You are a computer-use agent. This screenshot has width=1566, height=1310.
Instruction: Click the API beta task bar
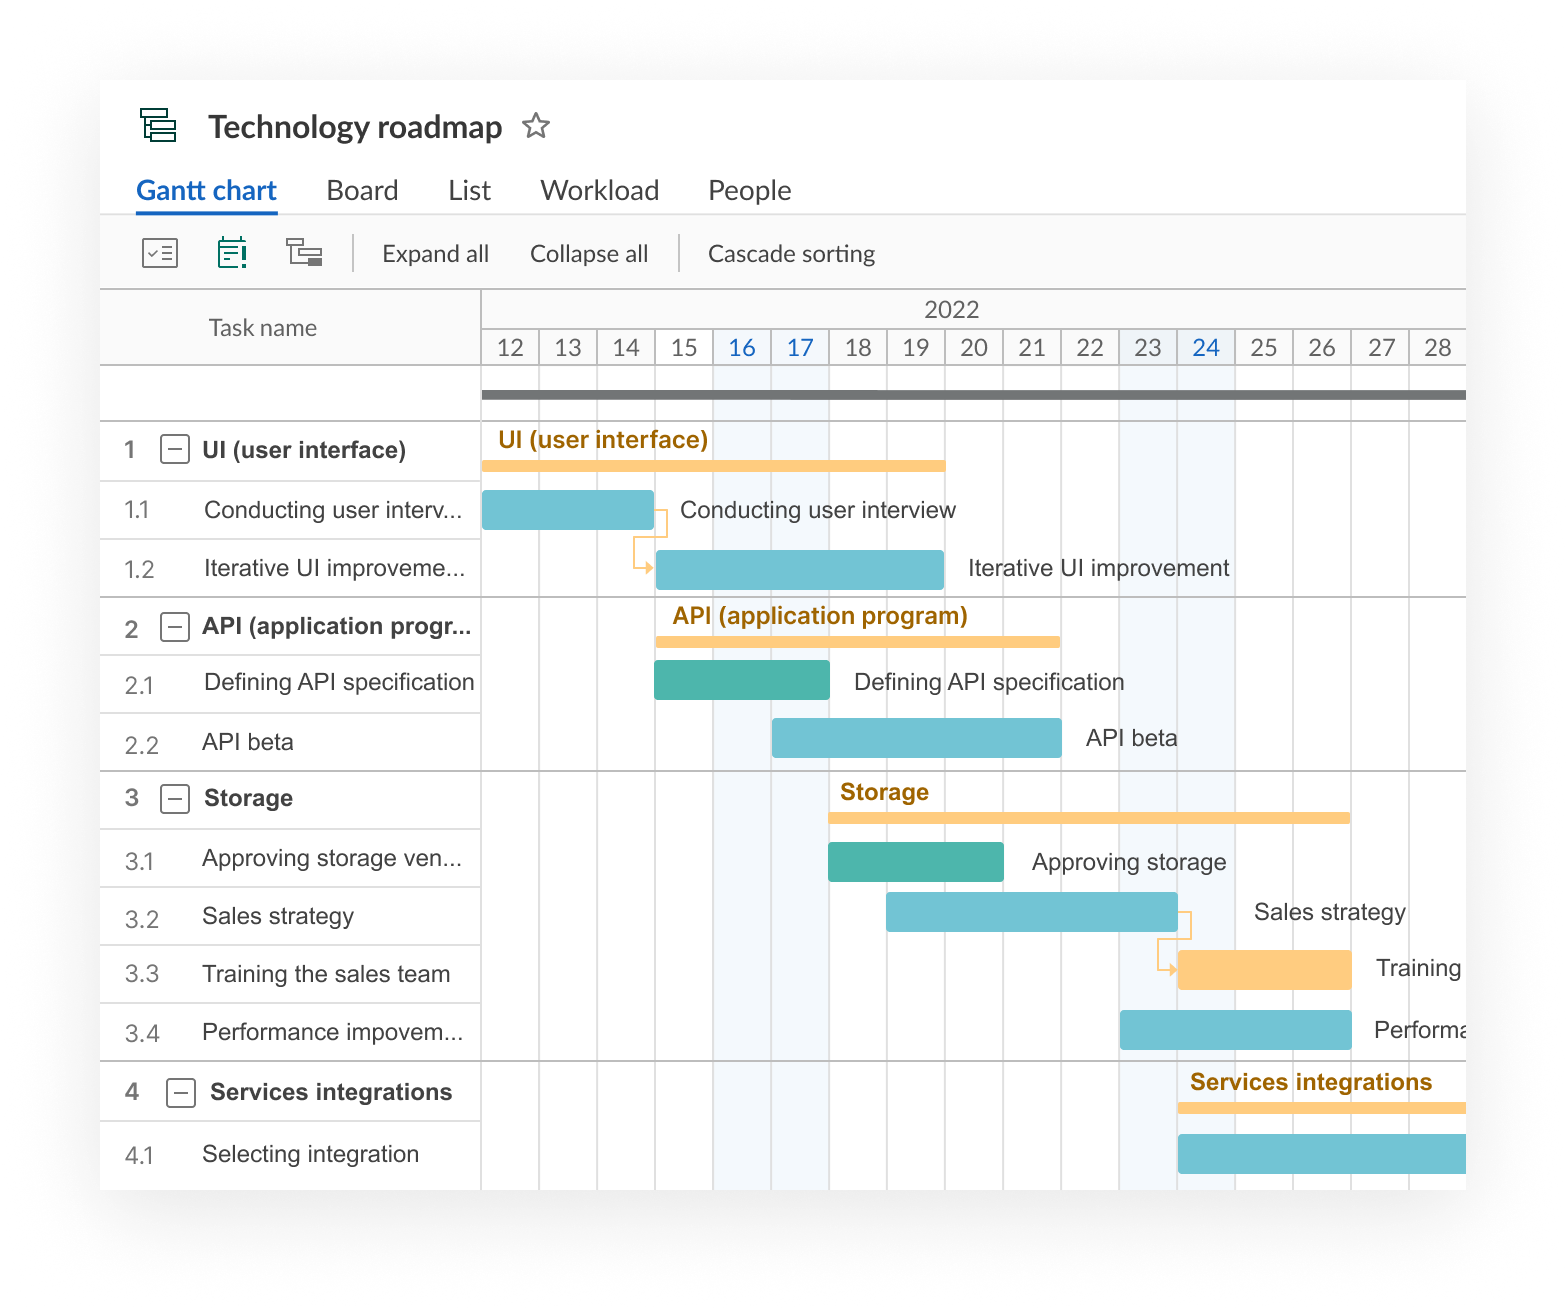pos(915,738)
